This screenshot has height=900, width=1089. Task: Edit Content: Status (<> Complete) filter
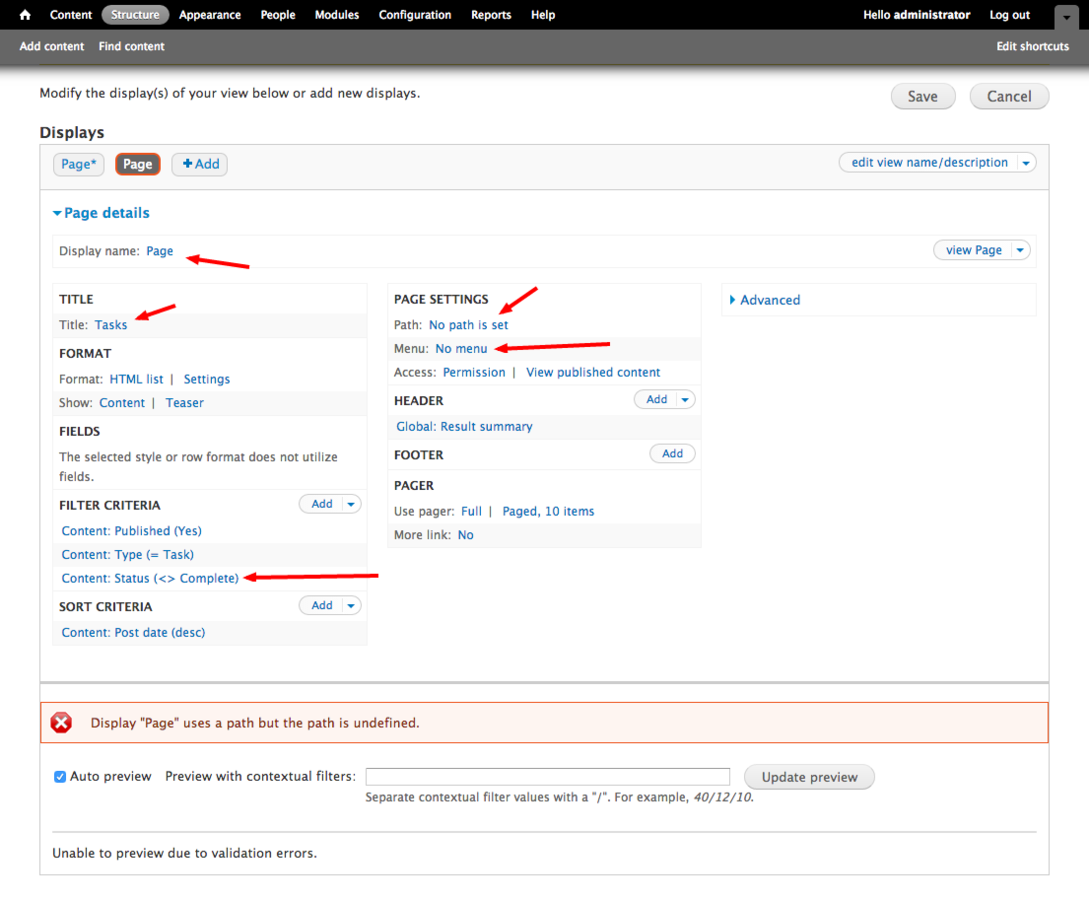click(x=150, y=578)
